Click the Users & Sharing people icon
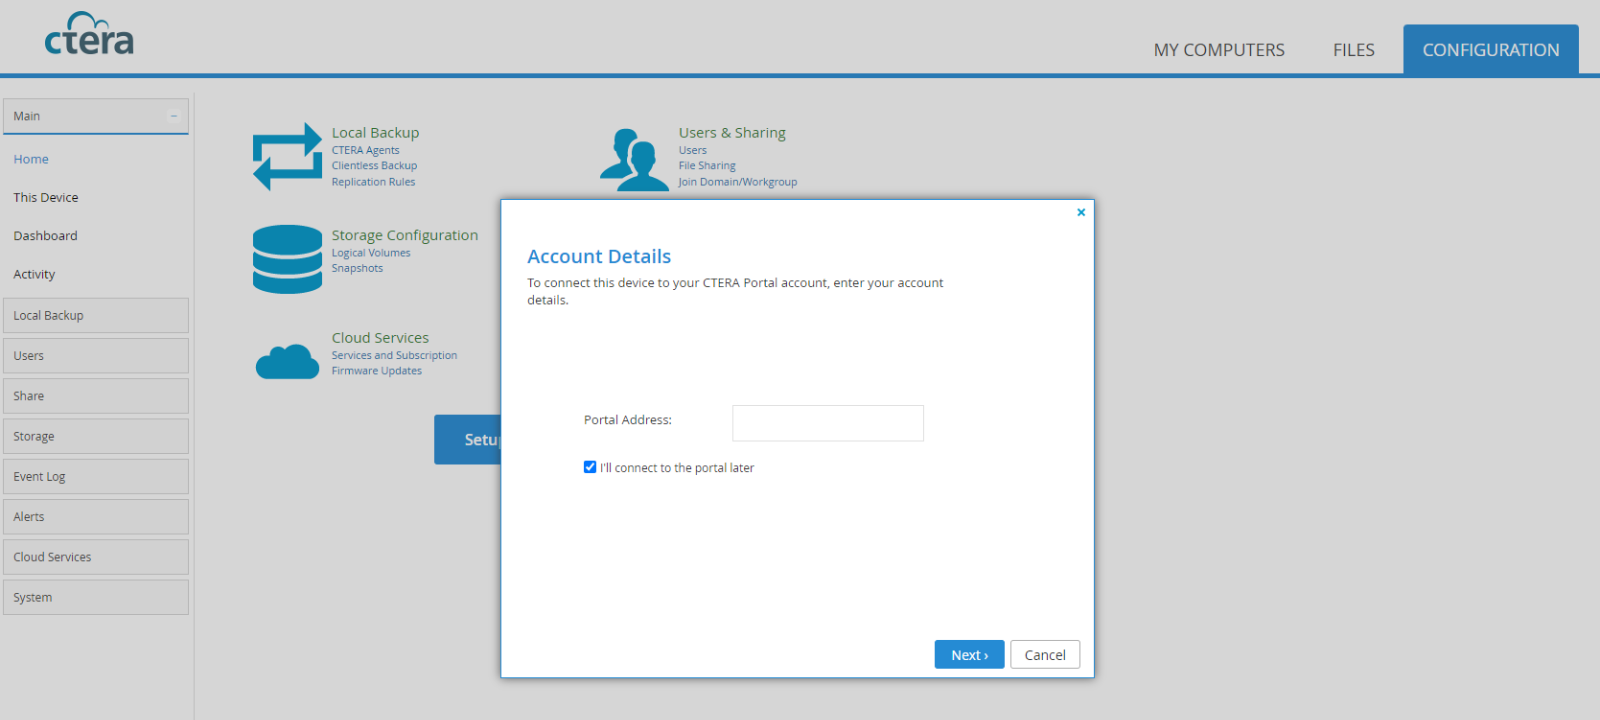 (x=634, y=159)
